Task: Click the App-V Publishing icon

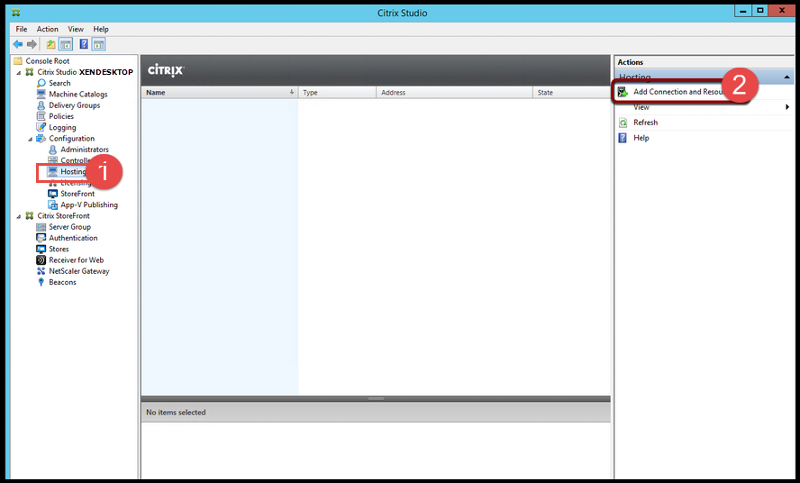Action: pos(53,205)
